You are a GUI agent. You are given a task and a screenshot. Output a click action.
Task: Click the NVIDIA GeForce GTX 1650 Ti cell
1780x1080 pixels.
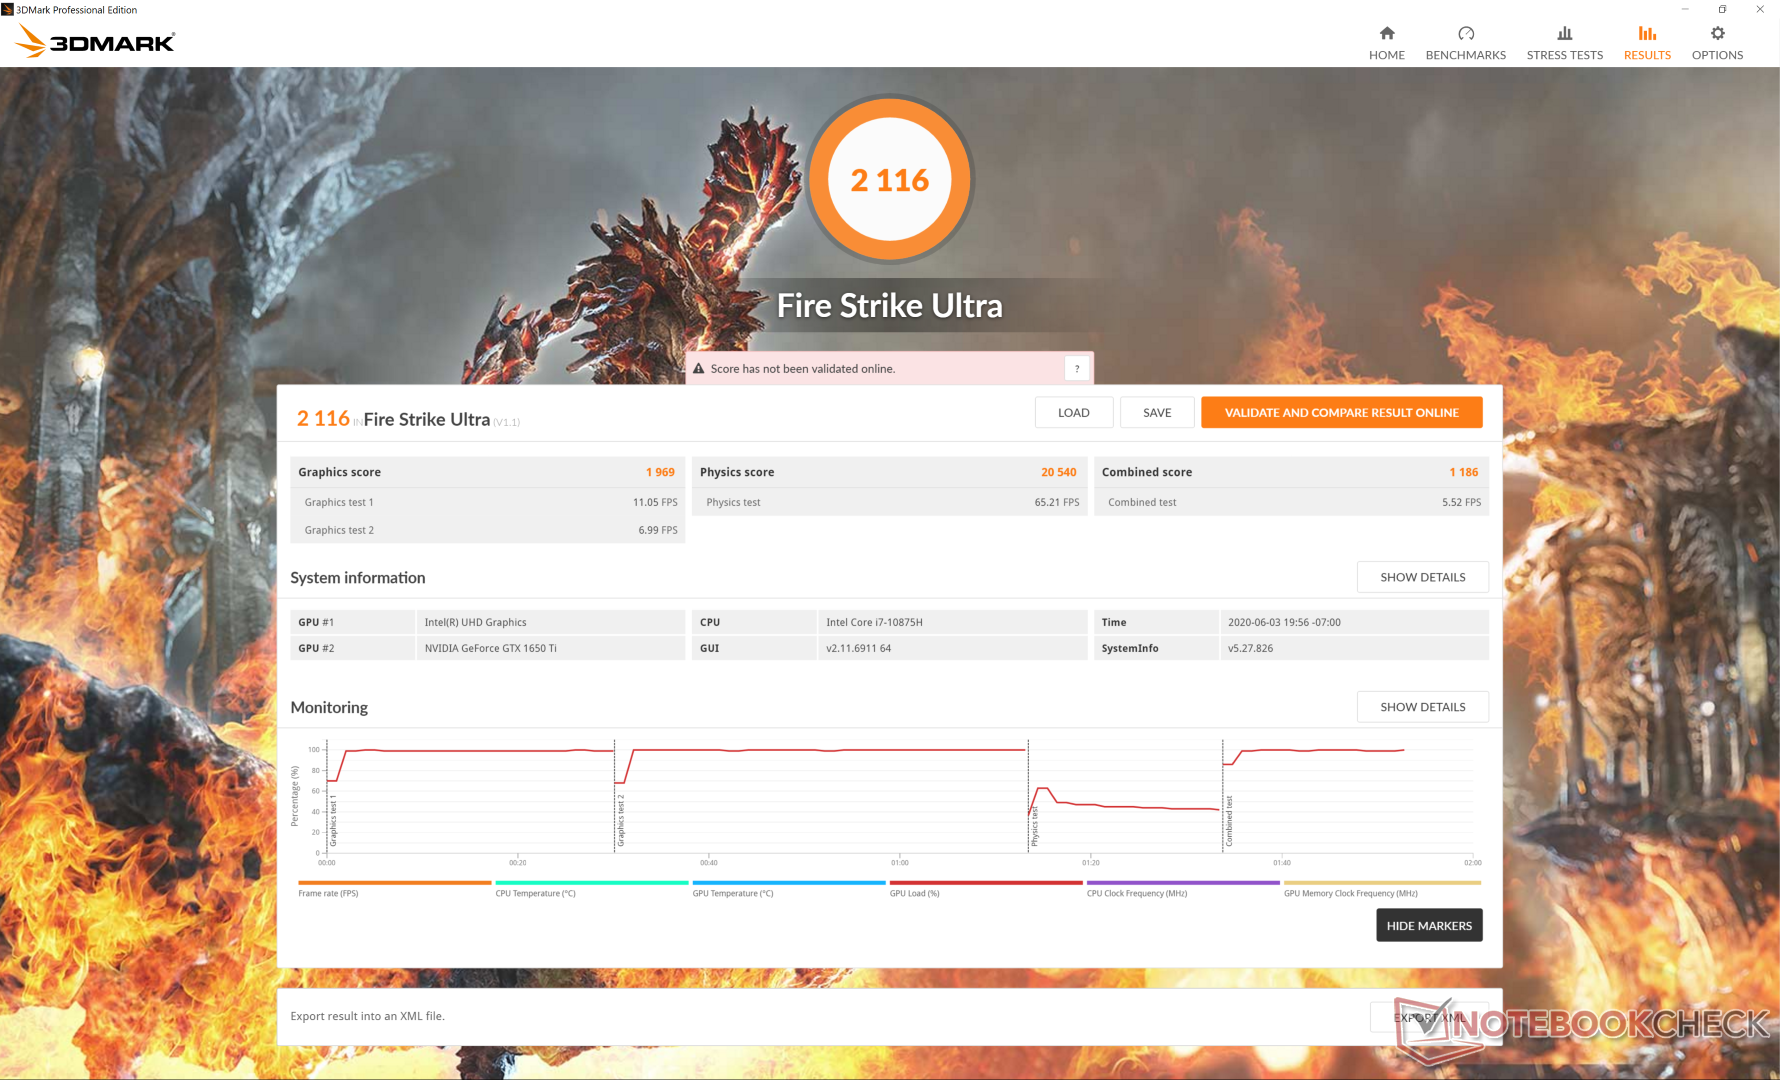pyautogui.click(x=551, y=648)
